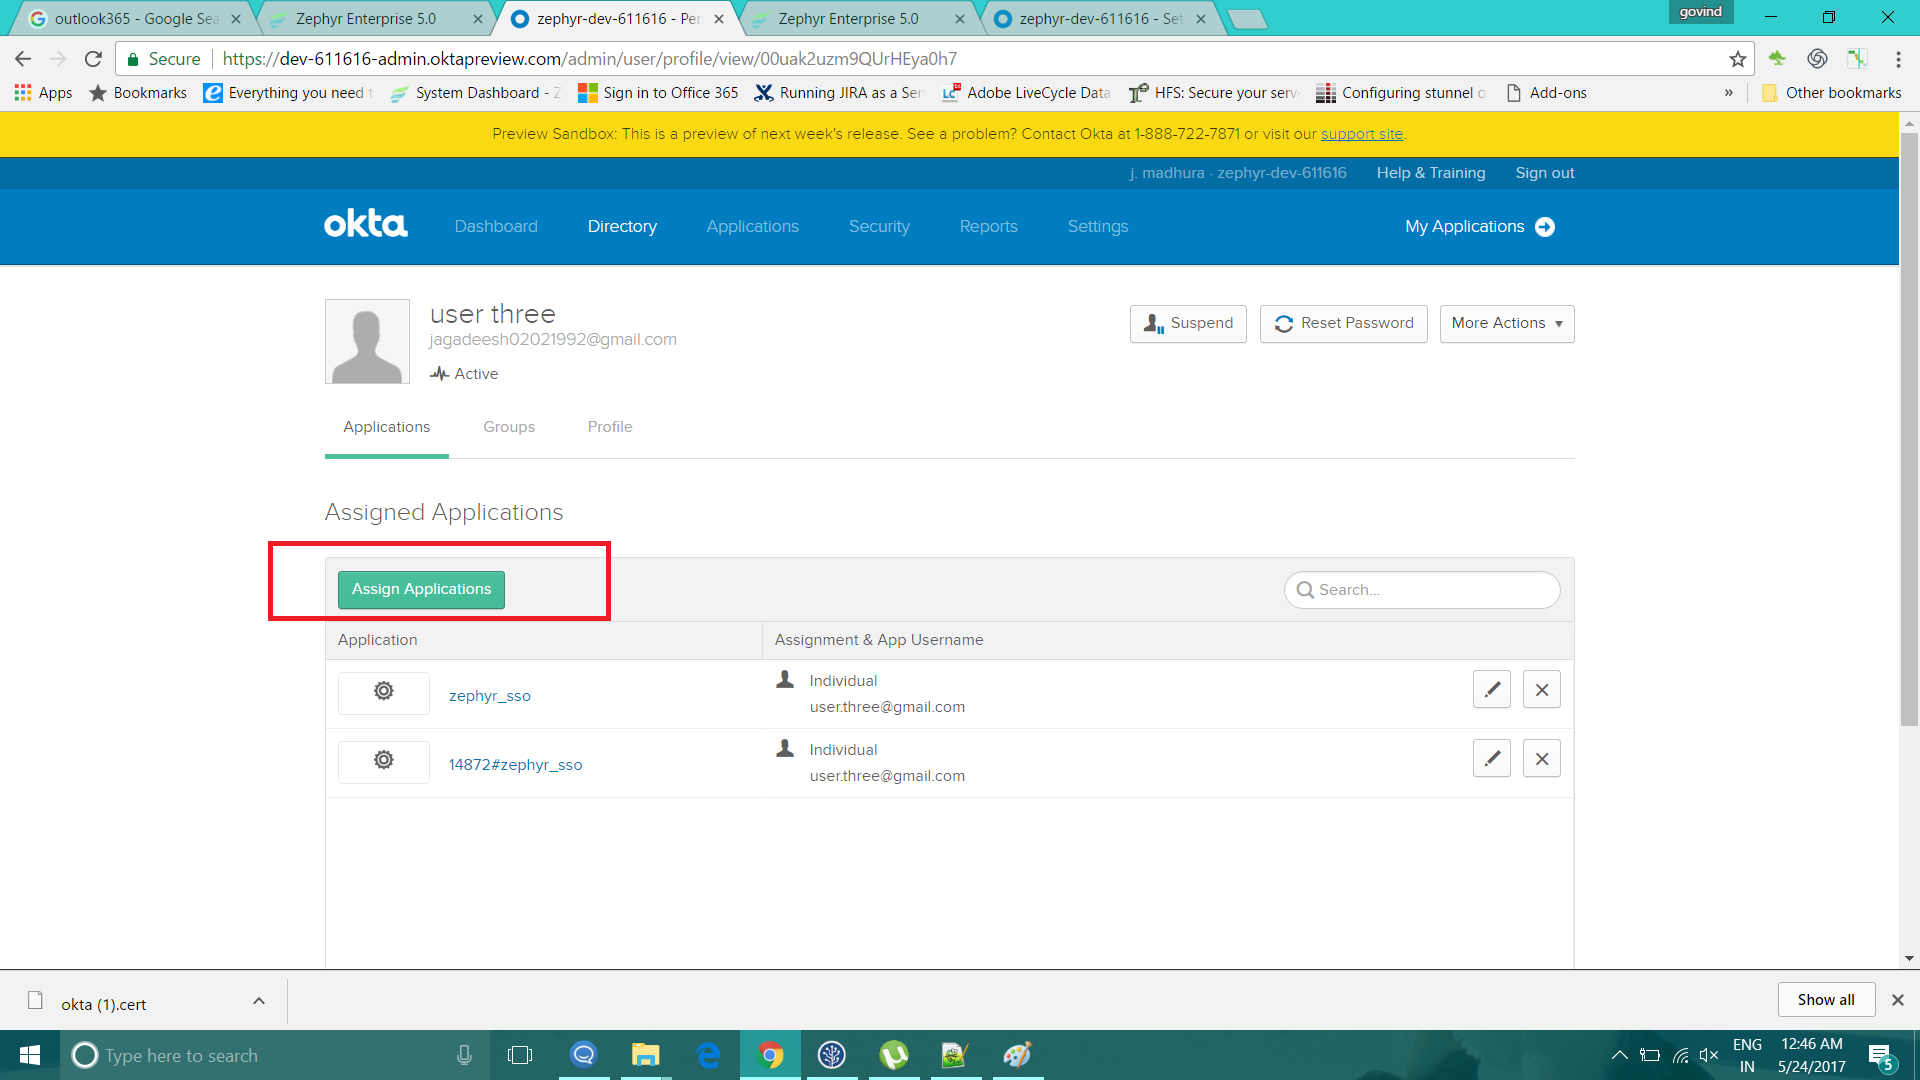Open File Explorer from the taskbar

pos(645,1055)
